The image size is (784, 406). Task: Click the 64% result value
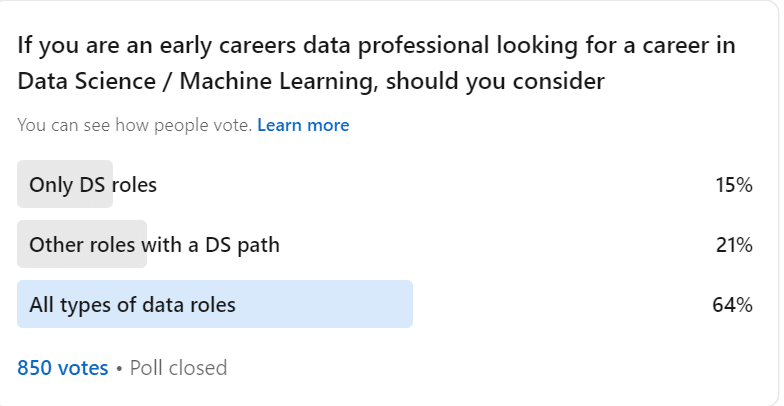732,305
